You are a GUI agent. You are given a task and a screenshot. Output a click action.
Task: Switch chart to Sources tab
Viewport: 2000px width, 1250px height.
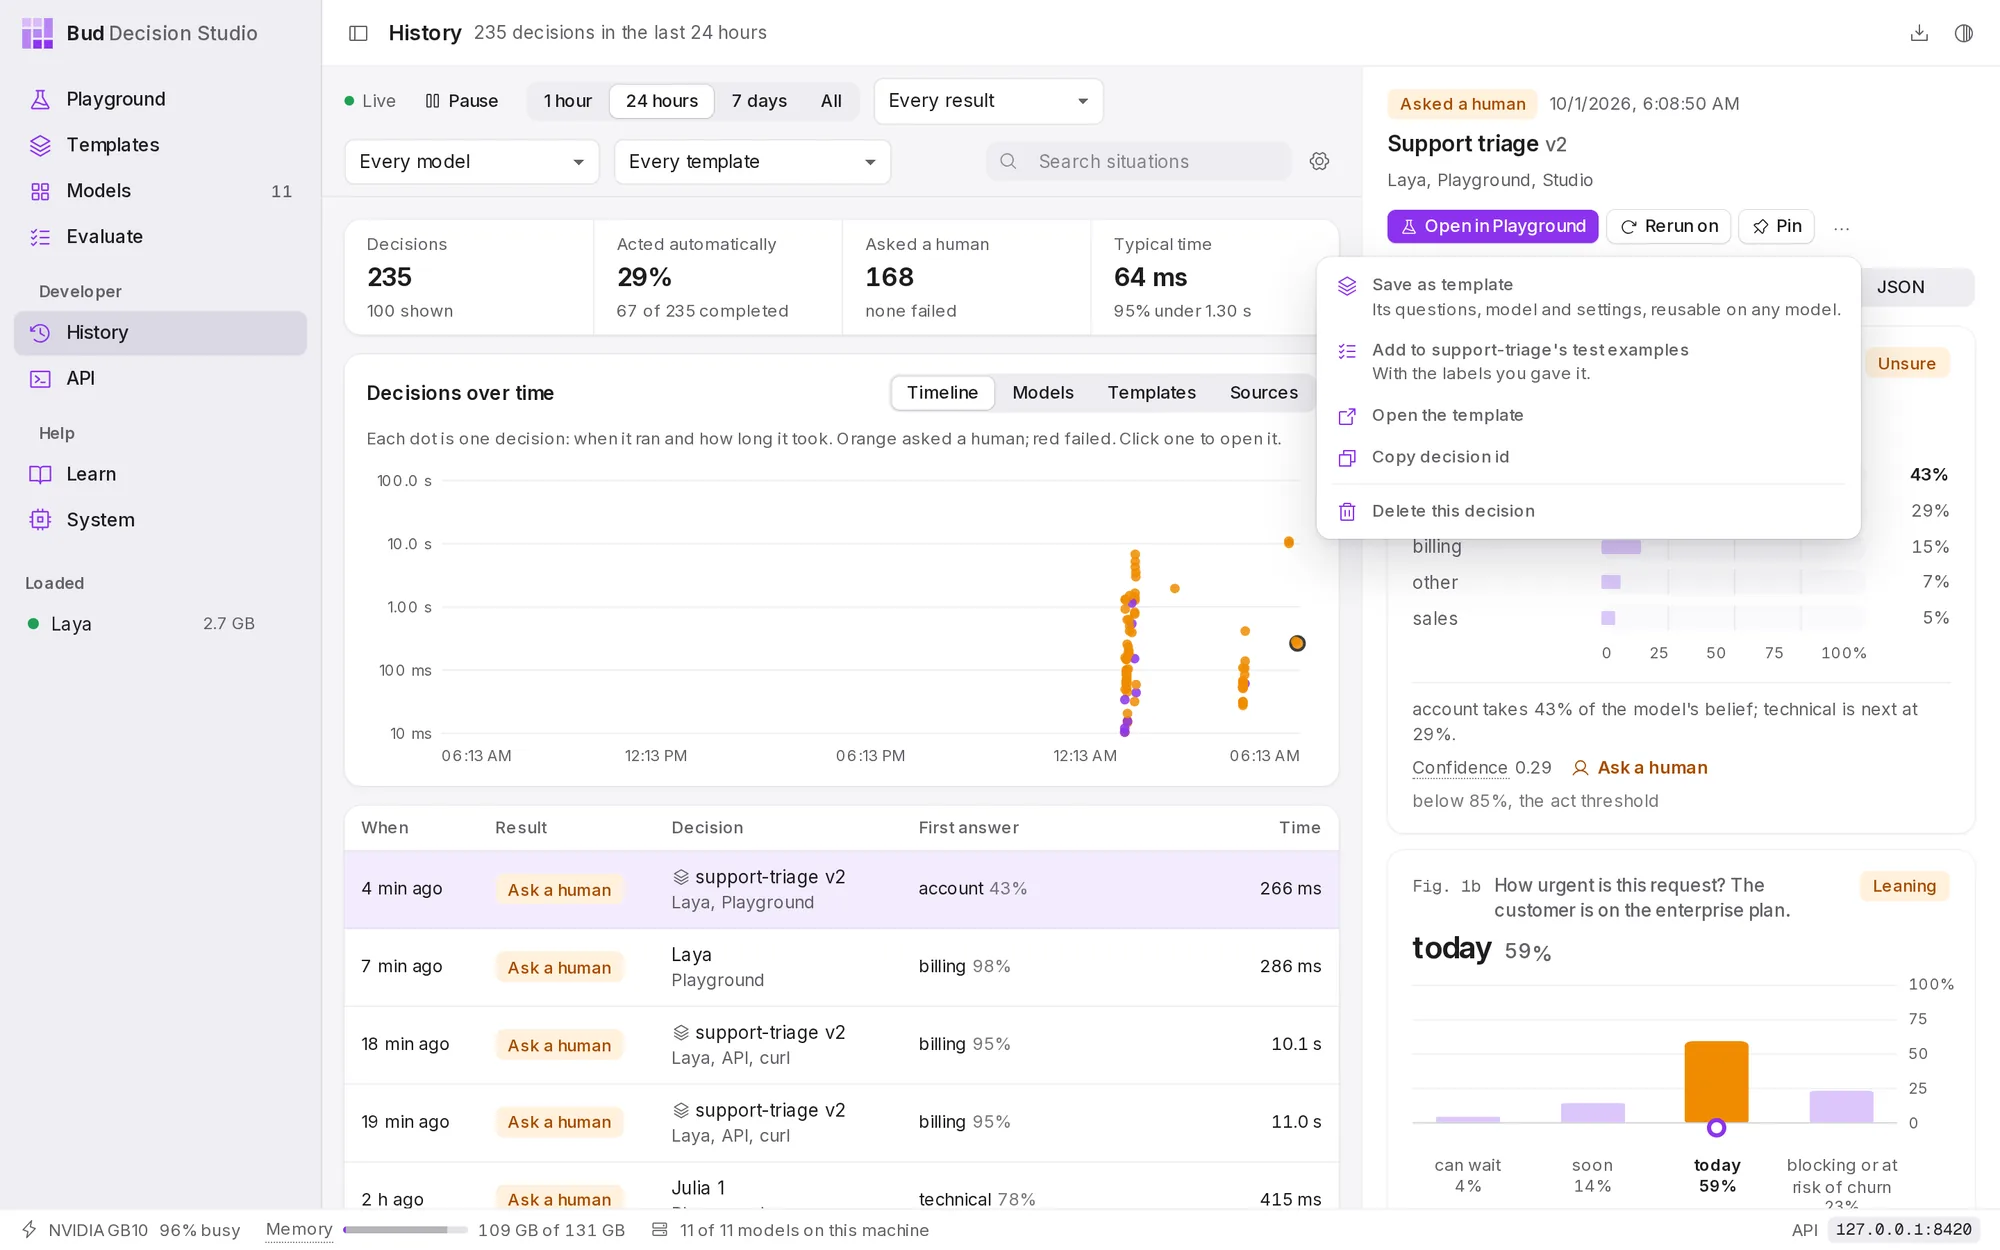1263,393
